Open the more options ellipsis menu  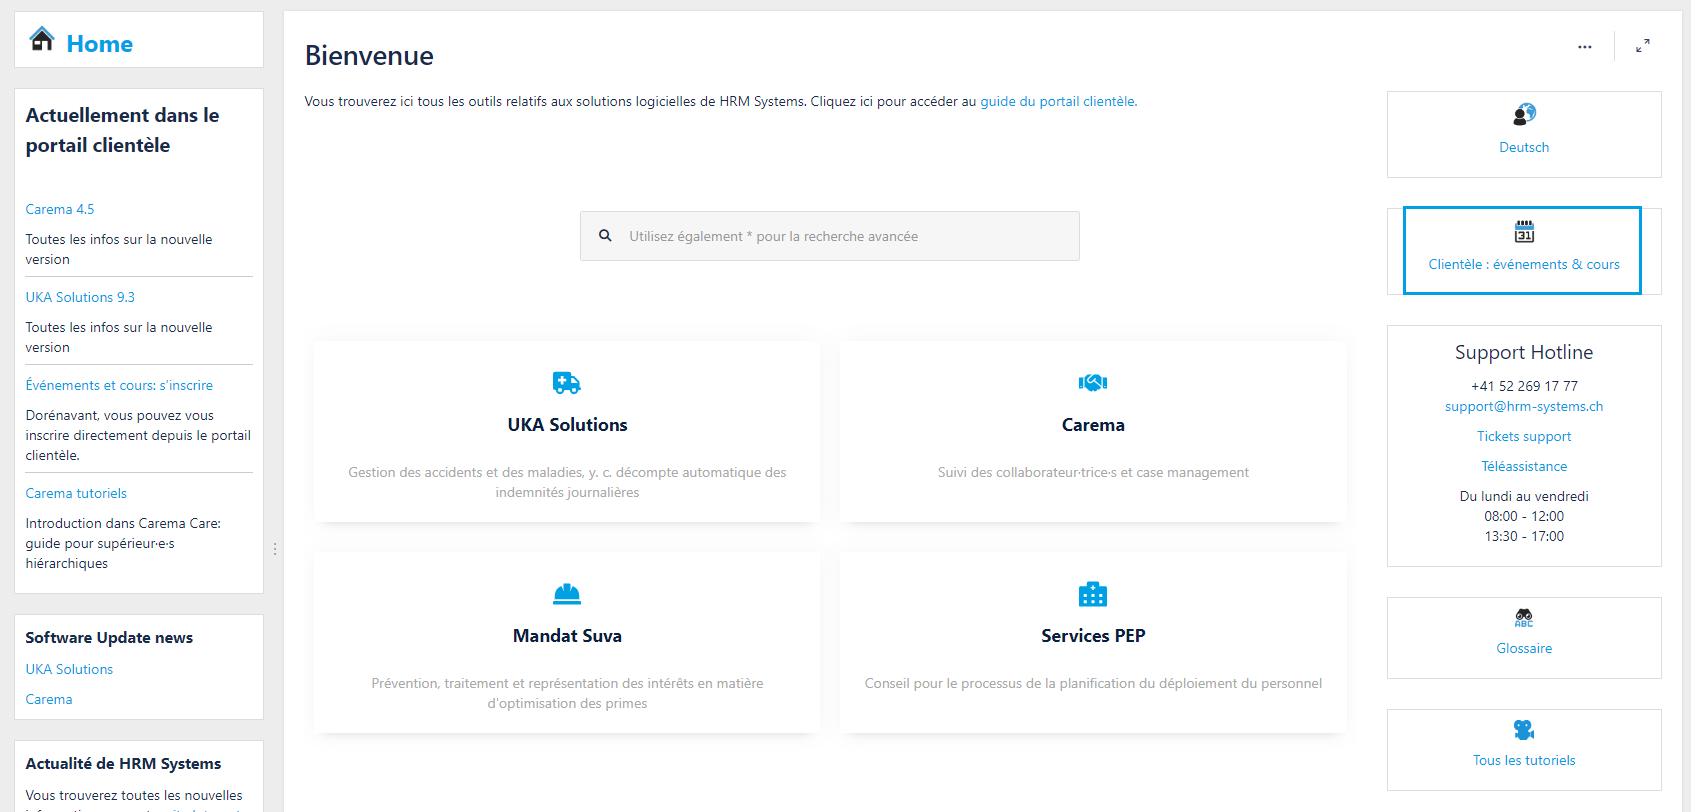click(1585, 47)
